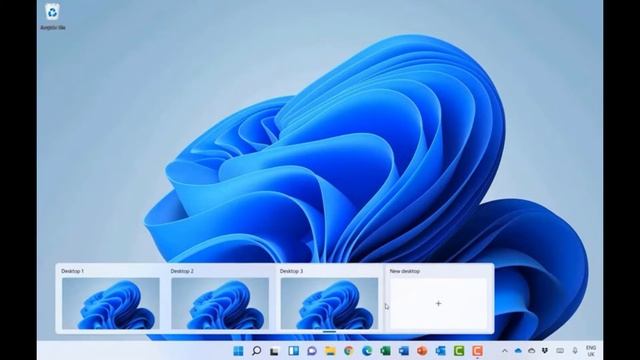The image size is (640, 360).
Task: Add a New desktop with plus
Action: pyautogui.click(x=438, y=303)
